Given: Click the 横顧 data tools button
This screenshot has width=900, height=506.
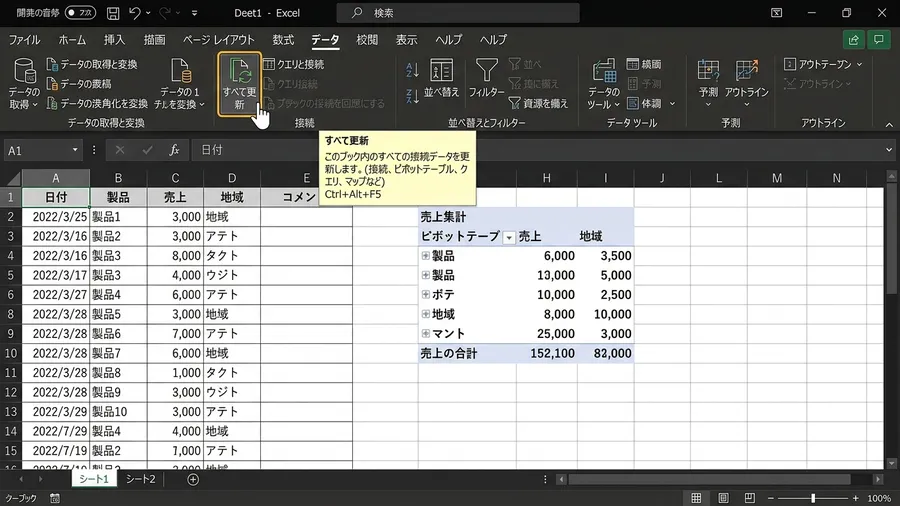Looking at the screenshot, I should pos(644,64).
